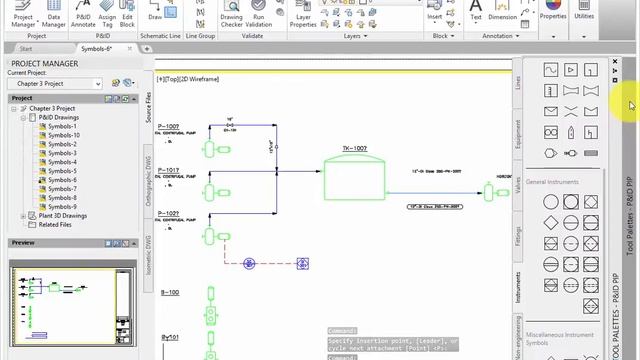Open the Orthographic DWG side tab
Image resolution: width=640 pixels, height=360 pixels.
coord(148,181)
